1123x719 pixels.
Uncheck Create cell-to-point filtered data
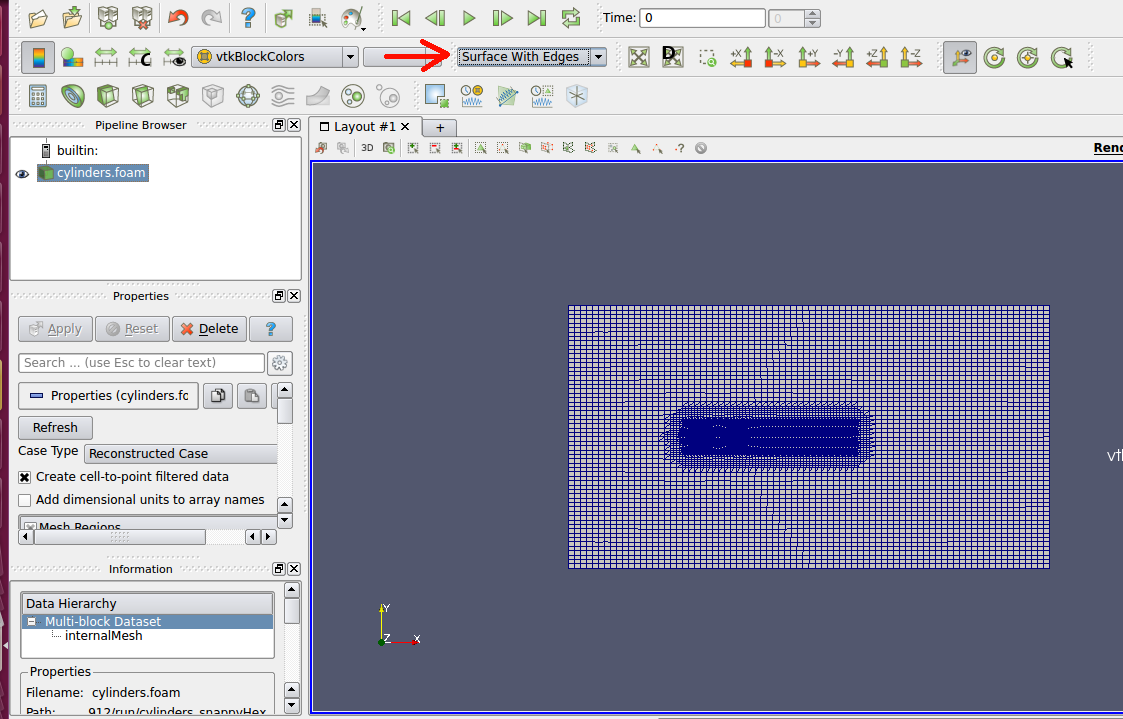tap(24, 477)
